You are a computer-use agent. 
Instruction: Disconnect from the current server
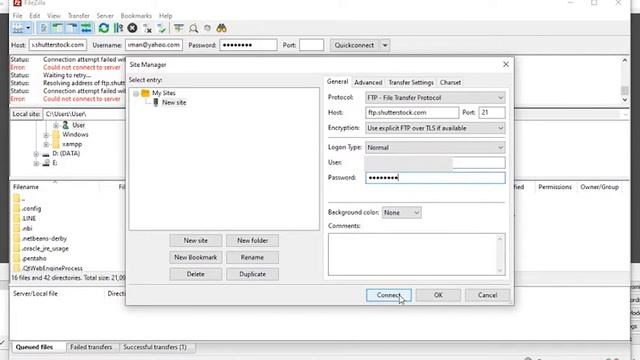tap(147, 28)
